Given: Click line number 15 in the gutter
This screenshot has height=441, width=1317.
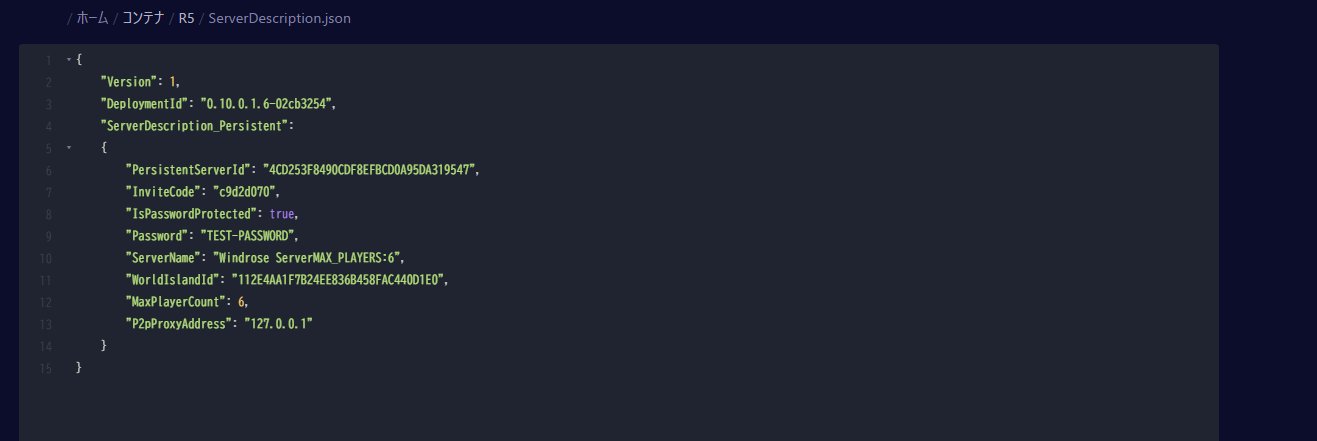Looking at the screenshot, I should tap(46, 368).
